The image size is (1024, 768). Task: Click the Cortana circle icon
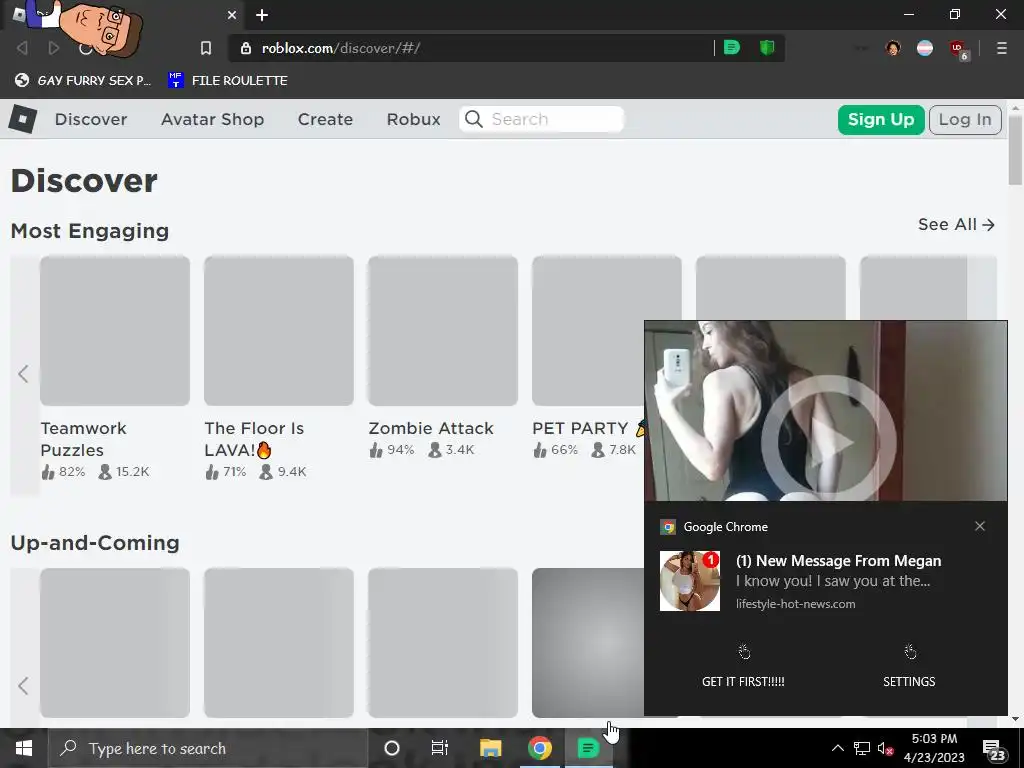(x=392, y=748)
